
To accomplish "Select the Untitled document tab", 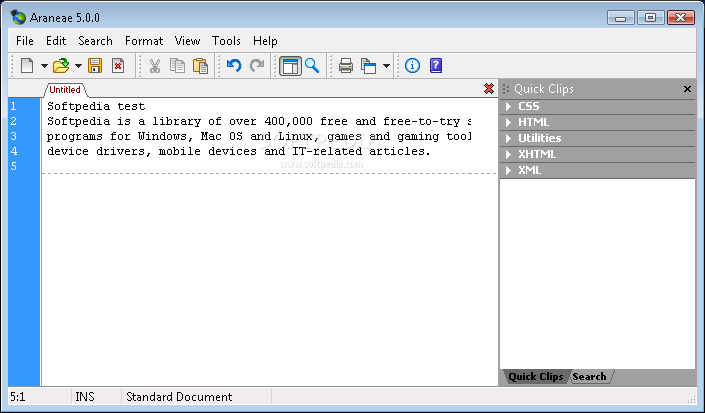I will [65, 90].
